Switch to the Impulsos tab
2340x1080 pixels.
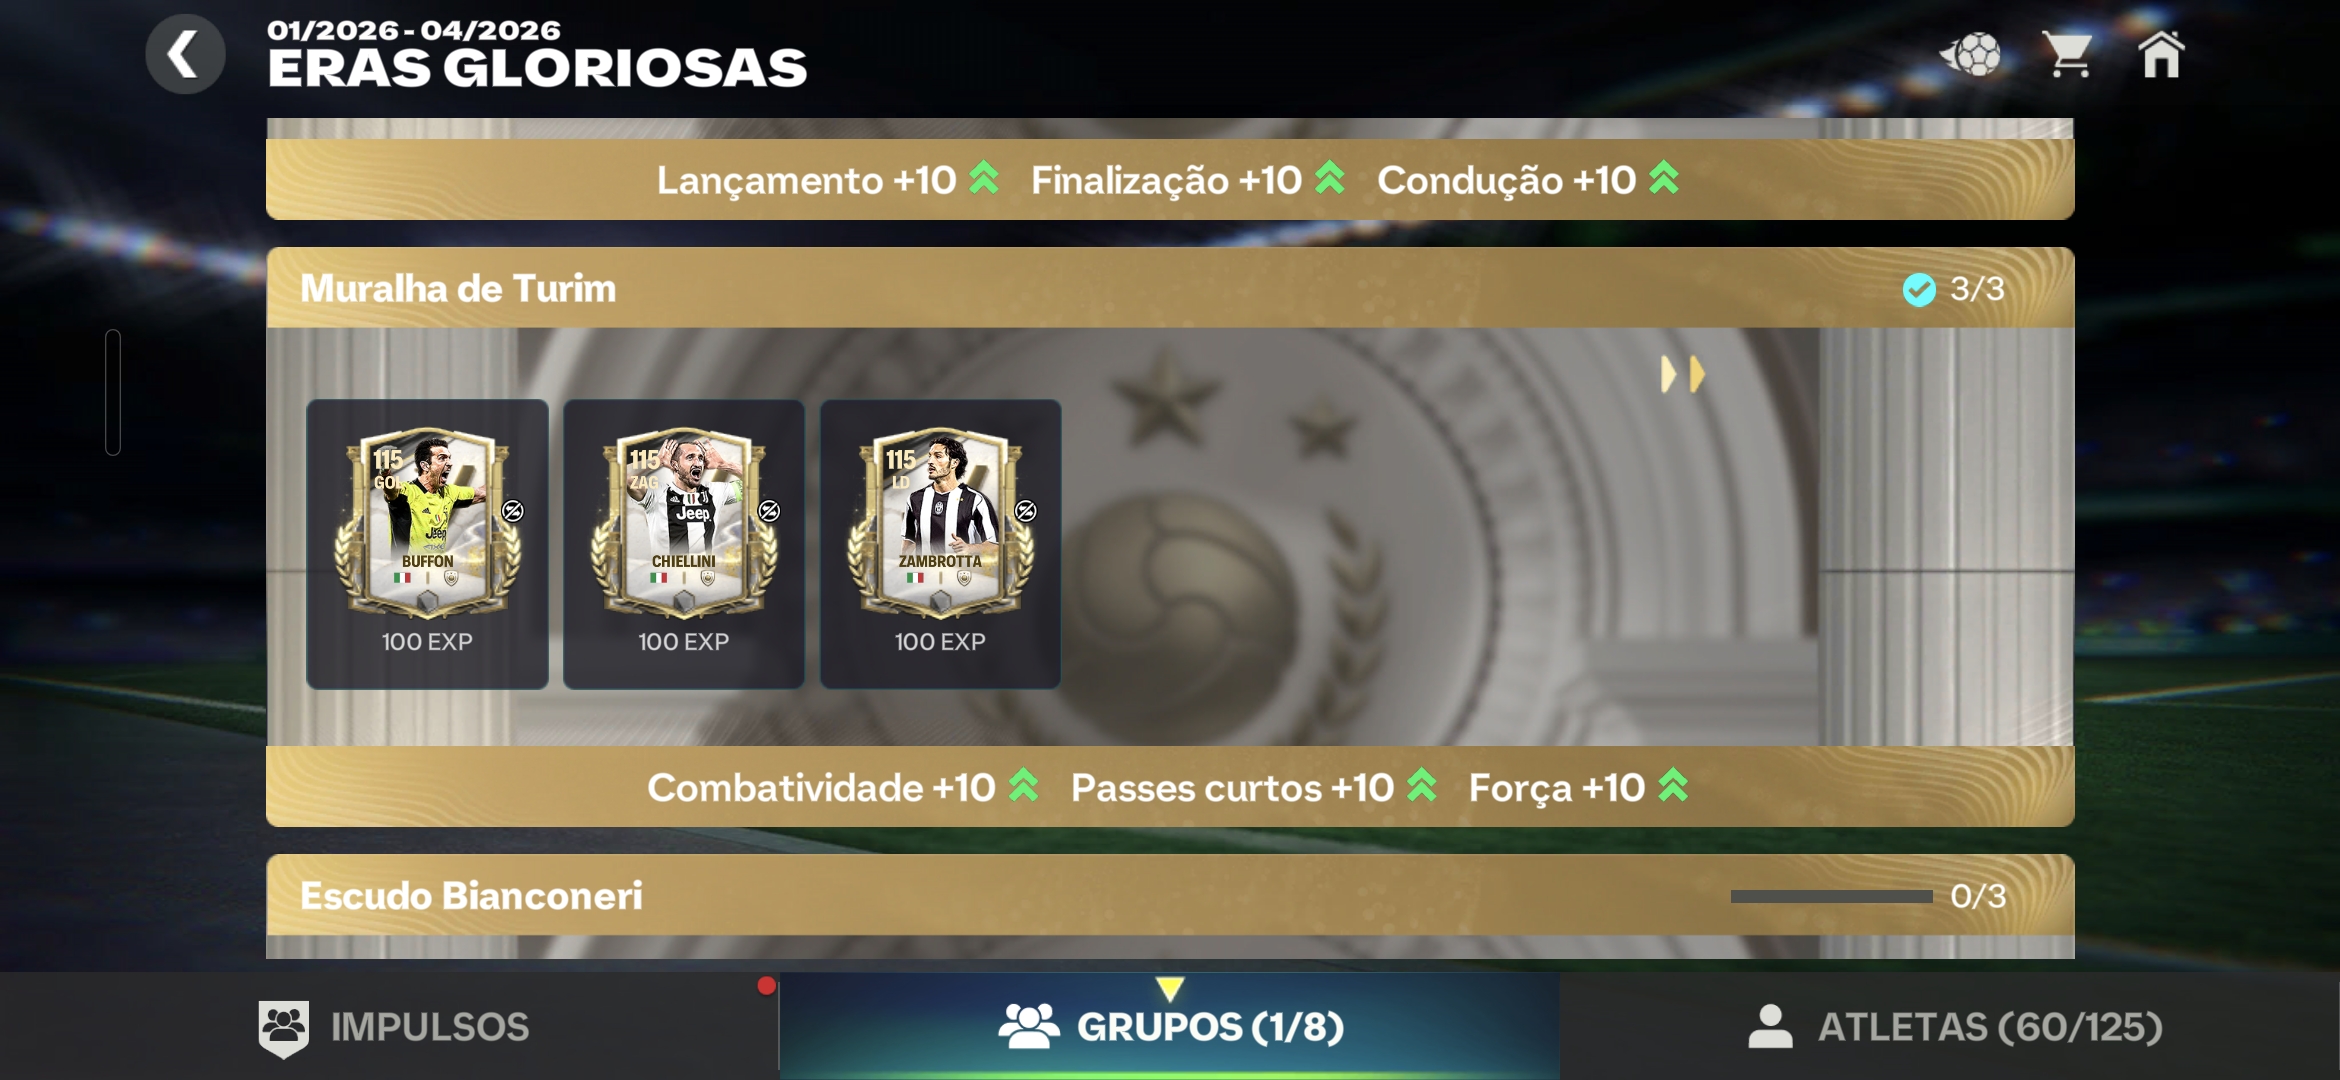tap(390, 1027)
